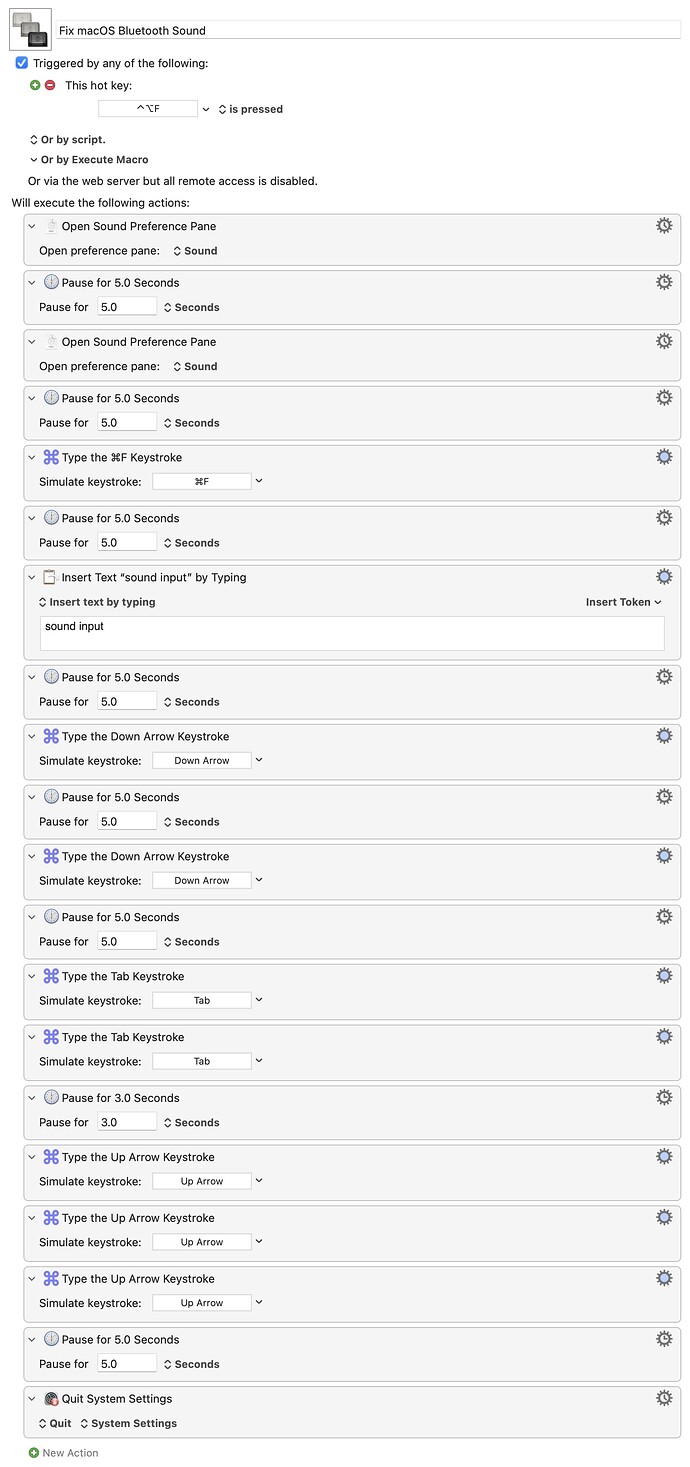Click the macro icon next to the name field
The width and height of the screenshot is (690, 1467).
(x=29, y=29)
